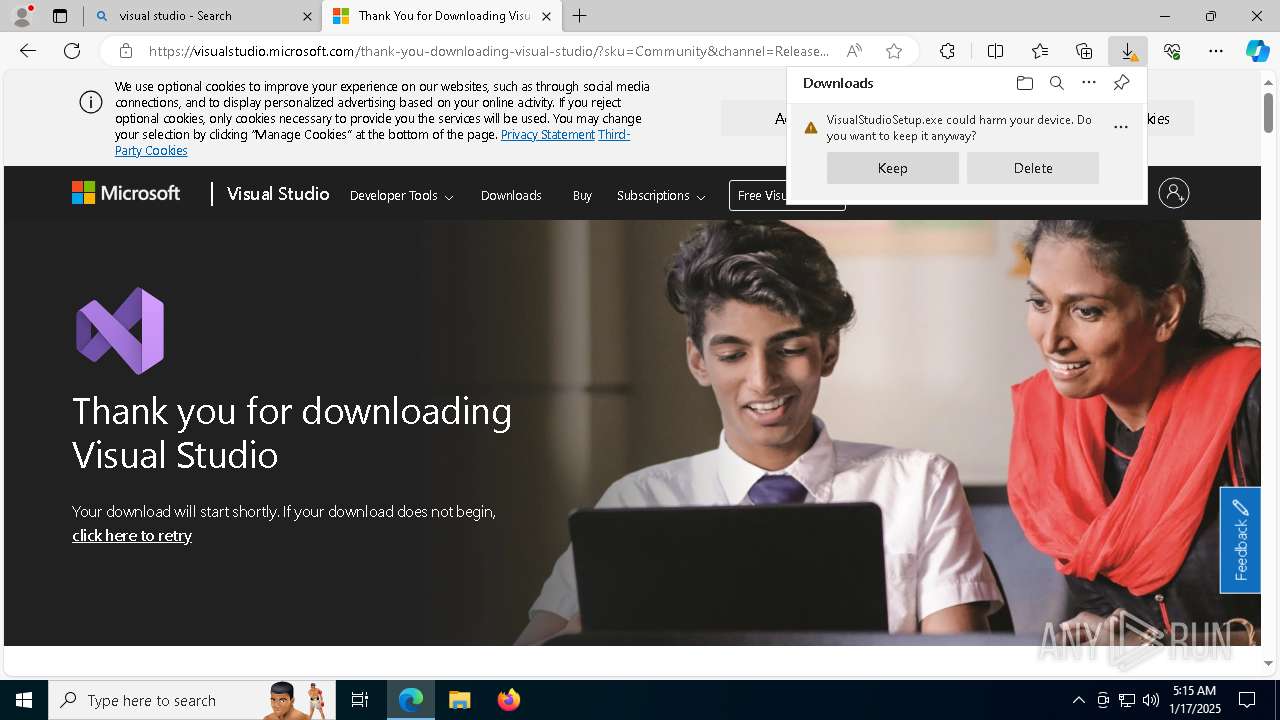Open Task View on the taskbar
The image size is (1280, 720).
[x=360, y=700]
